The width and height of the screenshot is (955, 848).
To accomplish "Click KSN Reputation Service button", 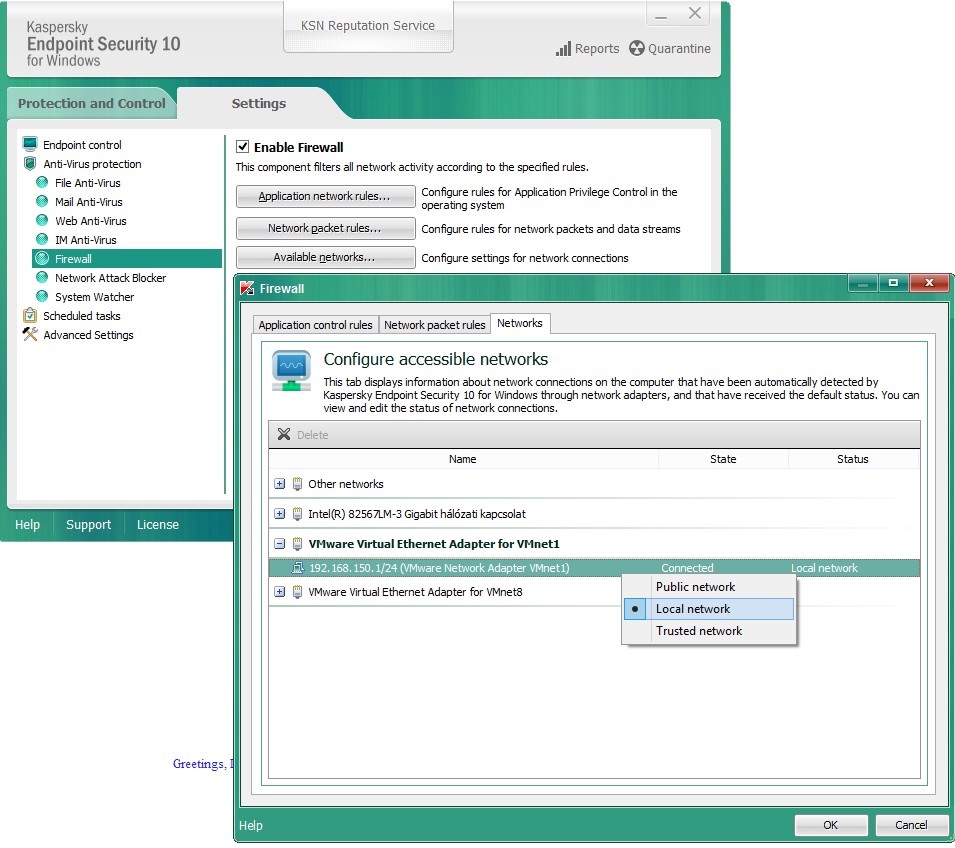I will point(368,26).
